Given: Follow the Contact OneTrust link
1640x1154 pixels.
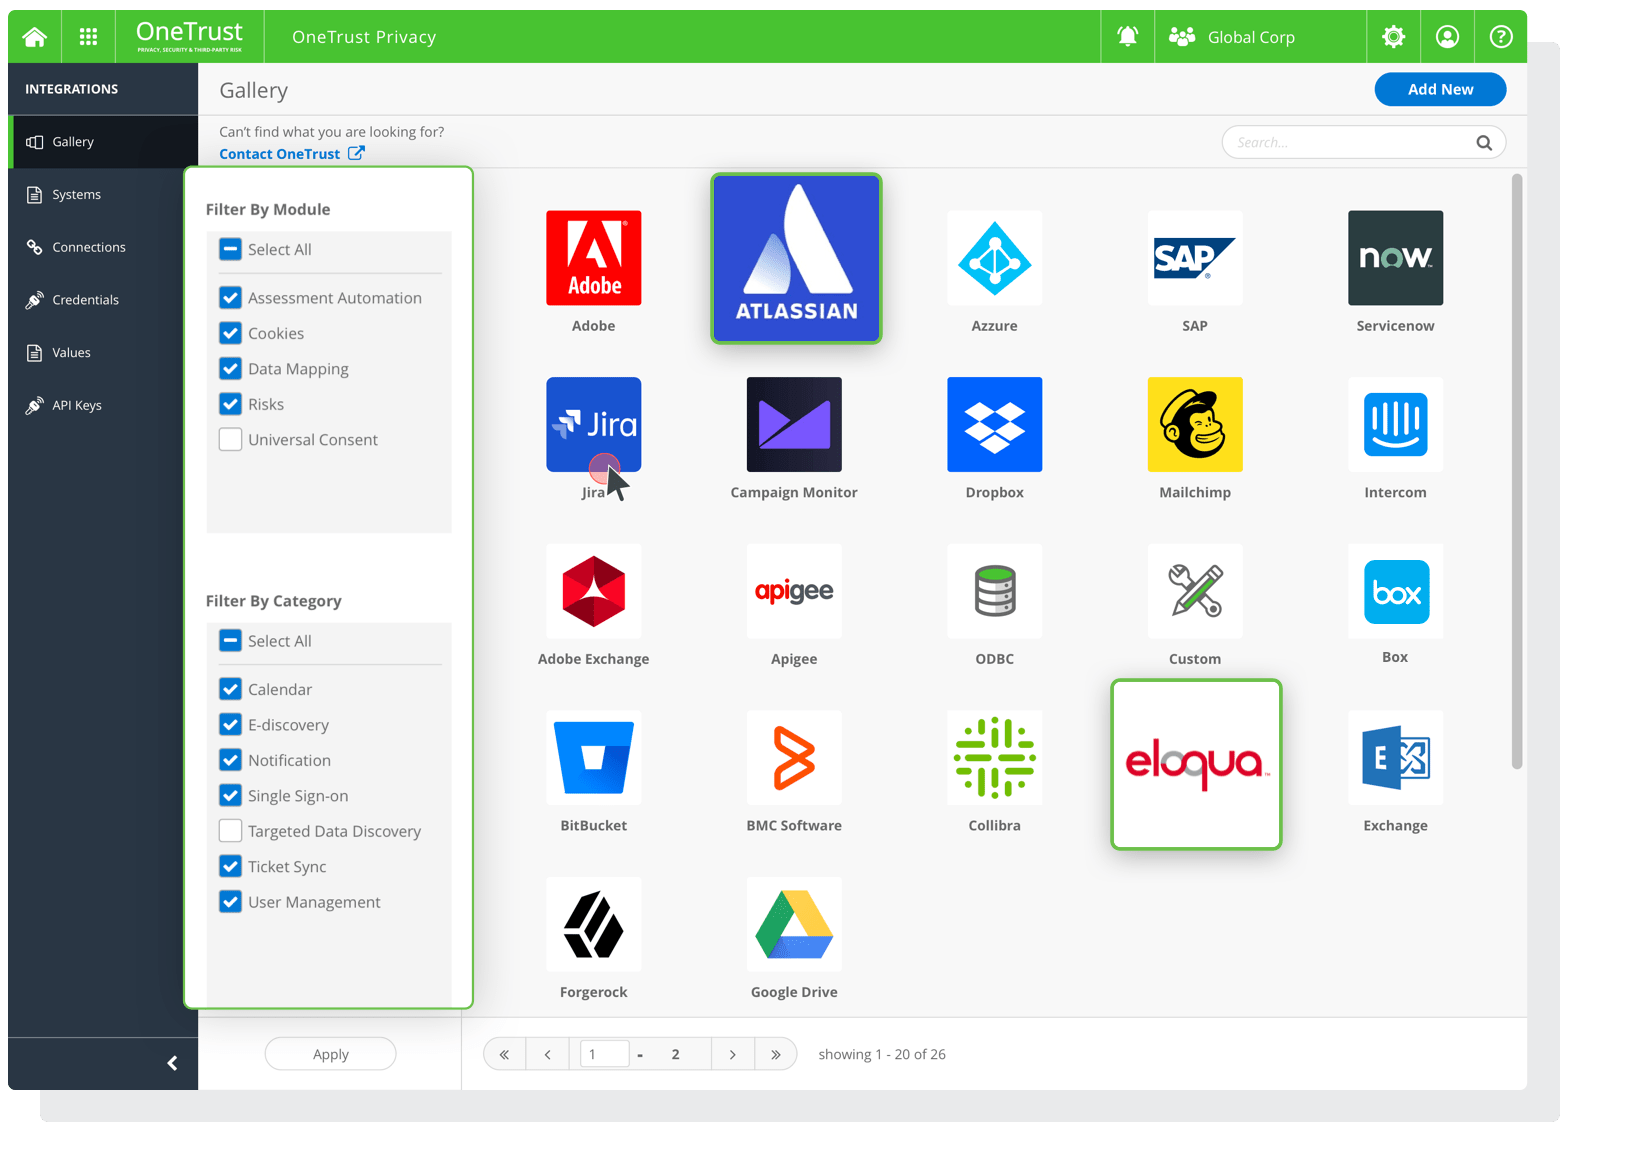Looking at the screenshot, I should point(292,154).
